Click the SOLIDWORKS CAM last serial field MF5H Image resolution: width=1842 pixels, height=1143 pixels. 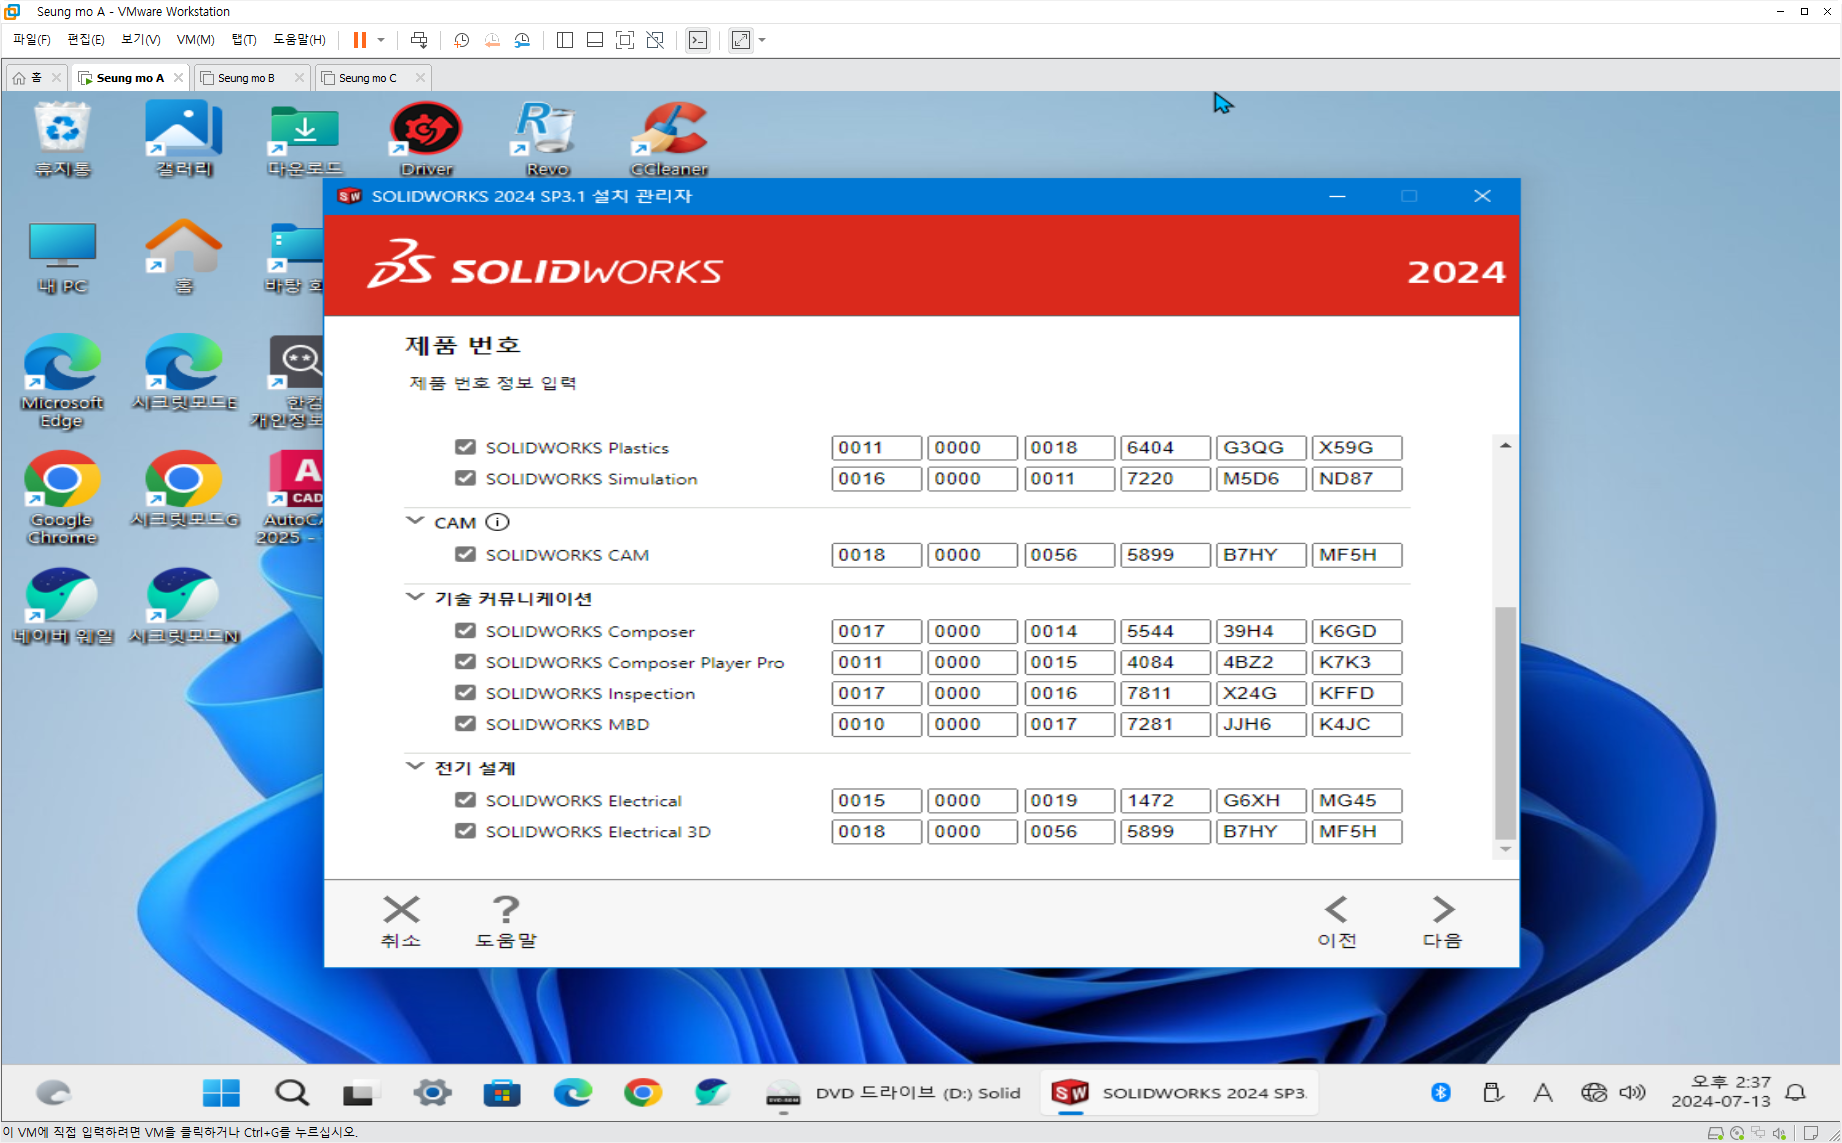point(1357,554)
